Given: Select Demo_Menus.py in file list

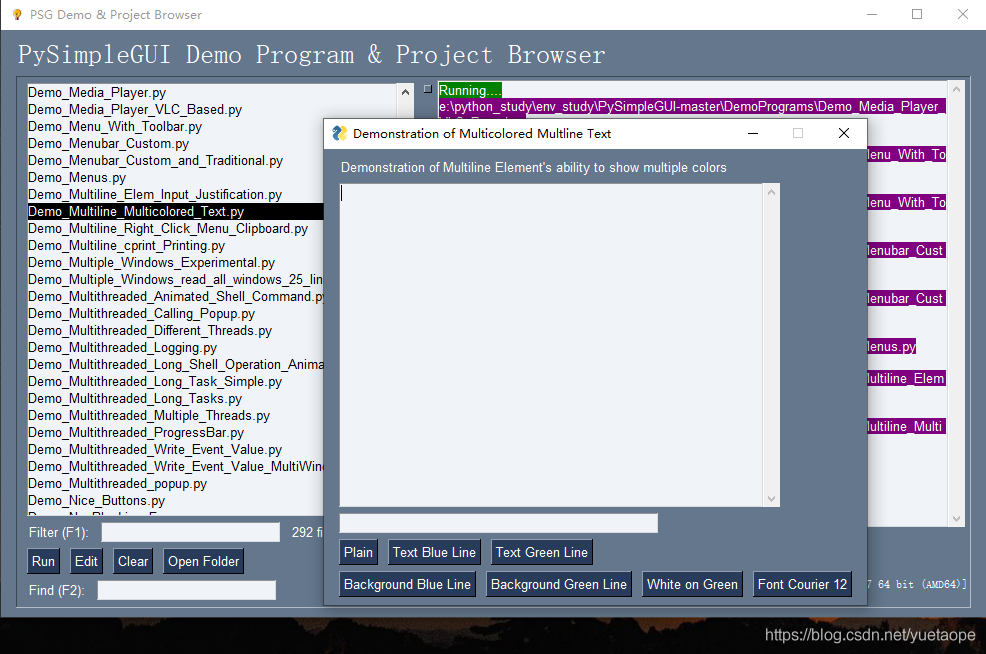Looking at the screenshot, I should pyautogui.click(x=77, y=177).
